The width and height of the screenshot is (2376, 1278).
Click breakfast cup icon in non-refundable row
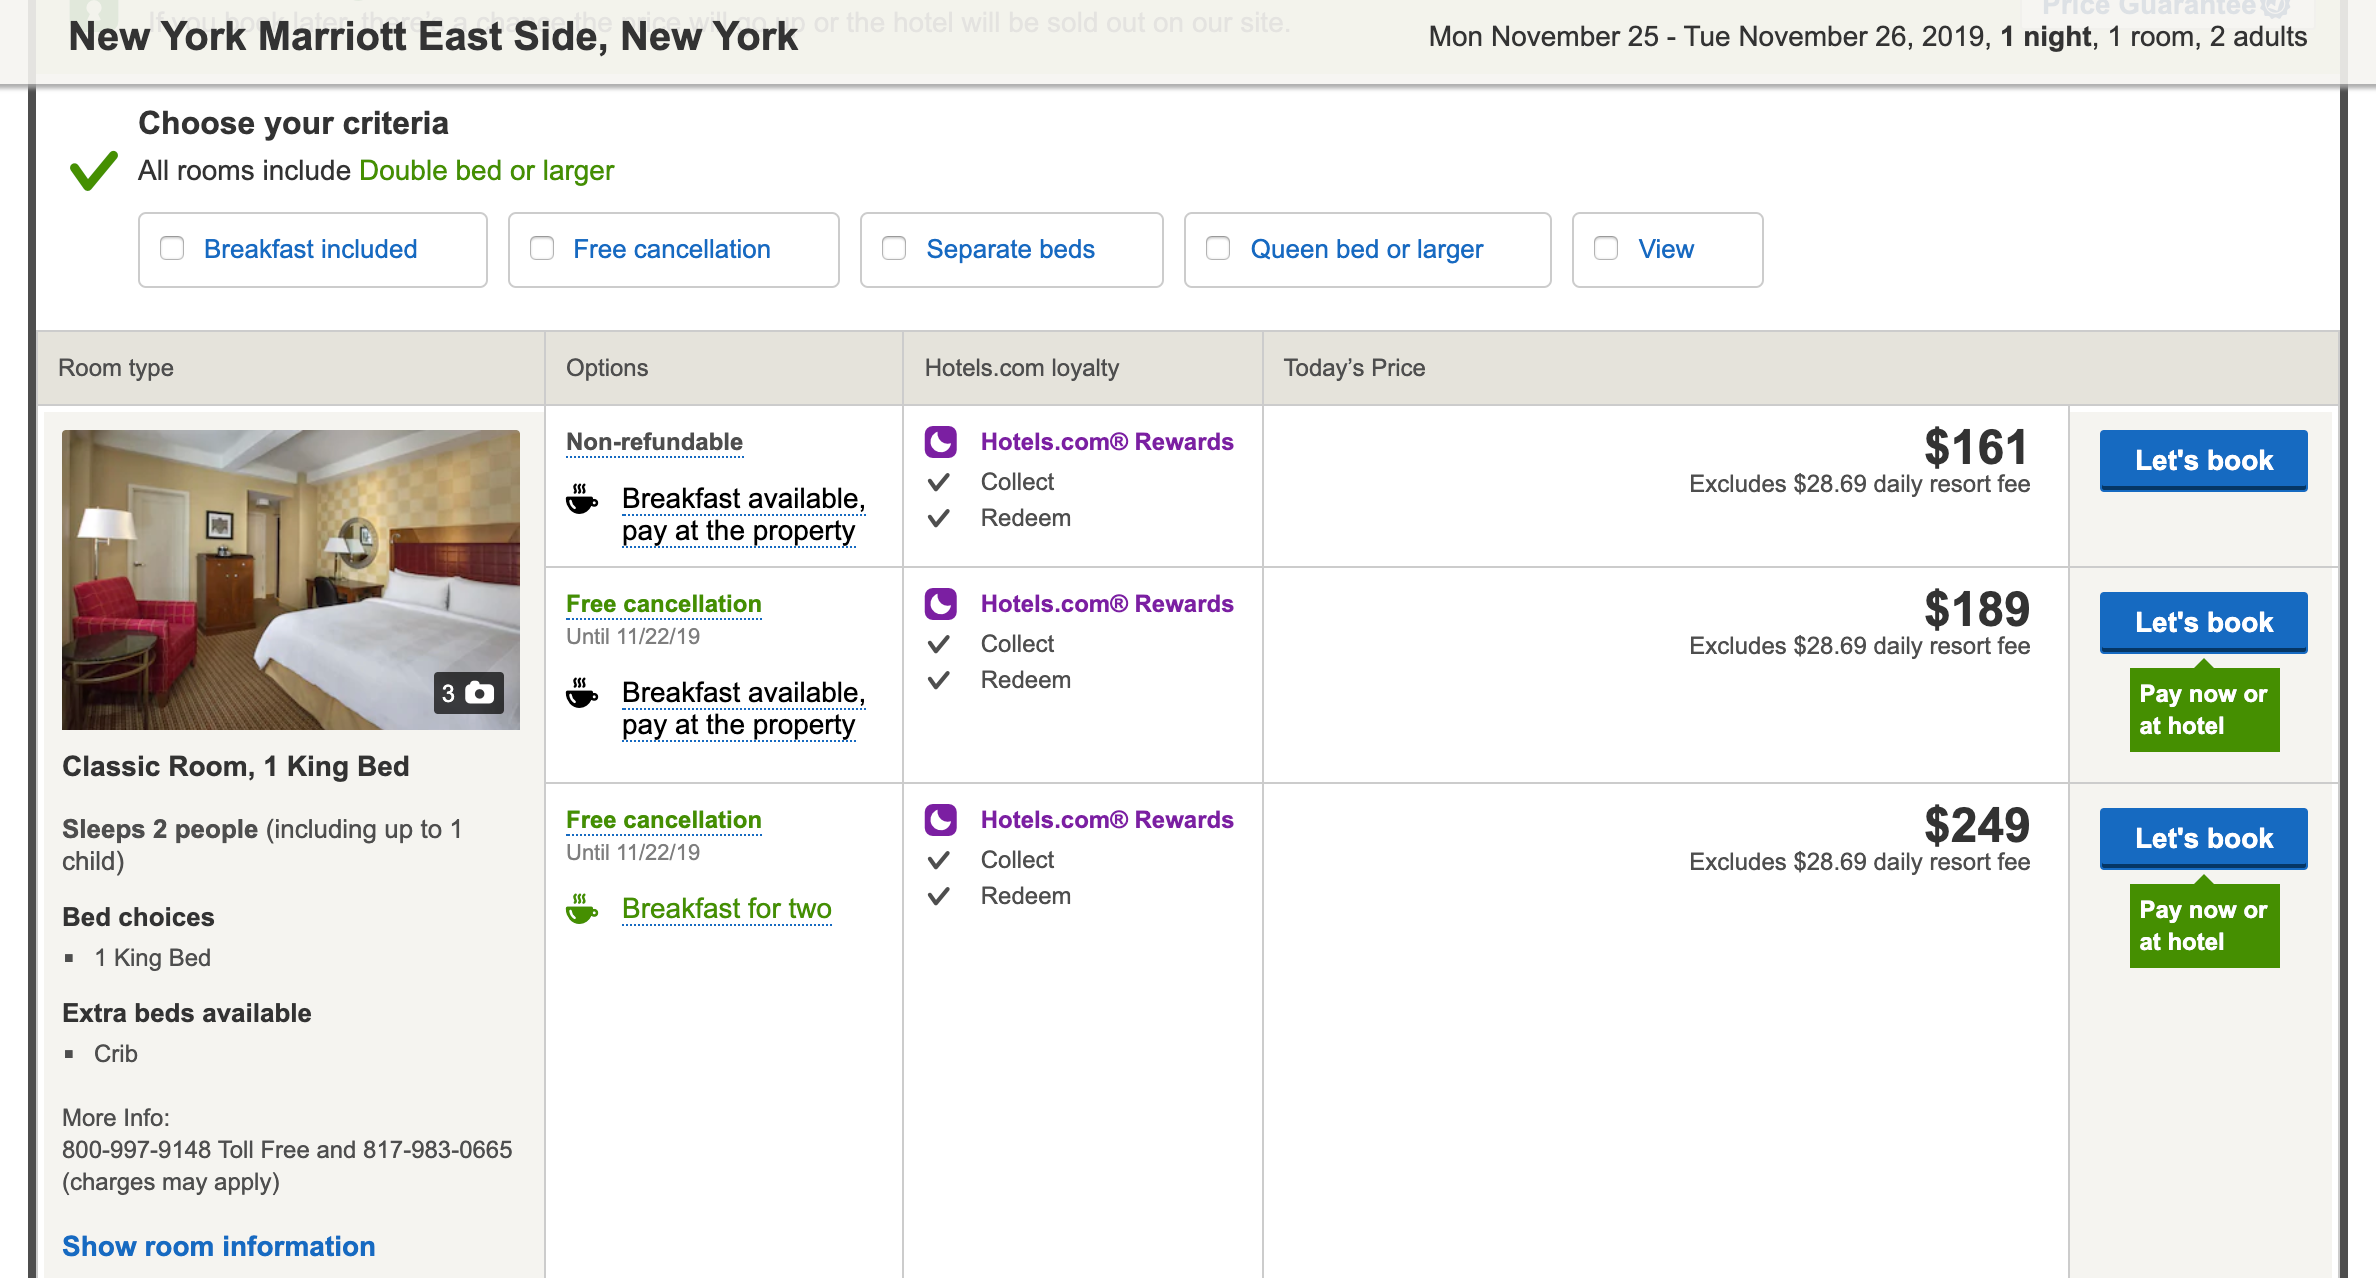pos(581,499)
